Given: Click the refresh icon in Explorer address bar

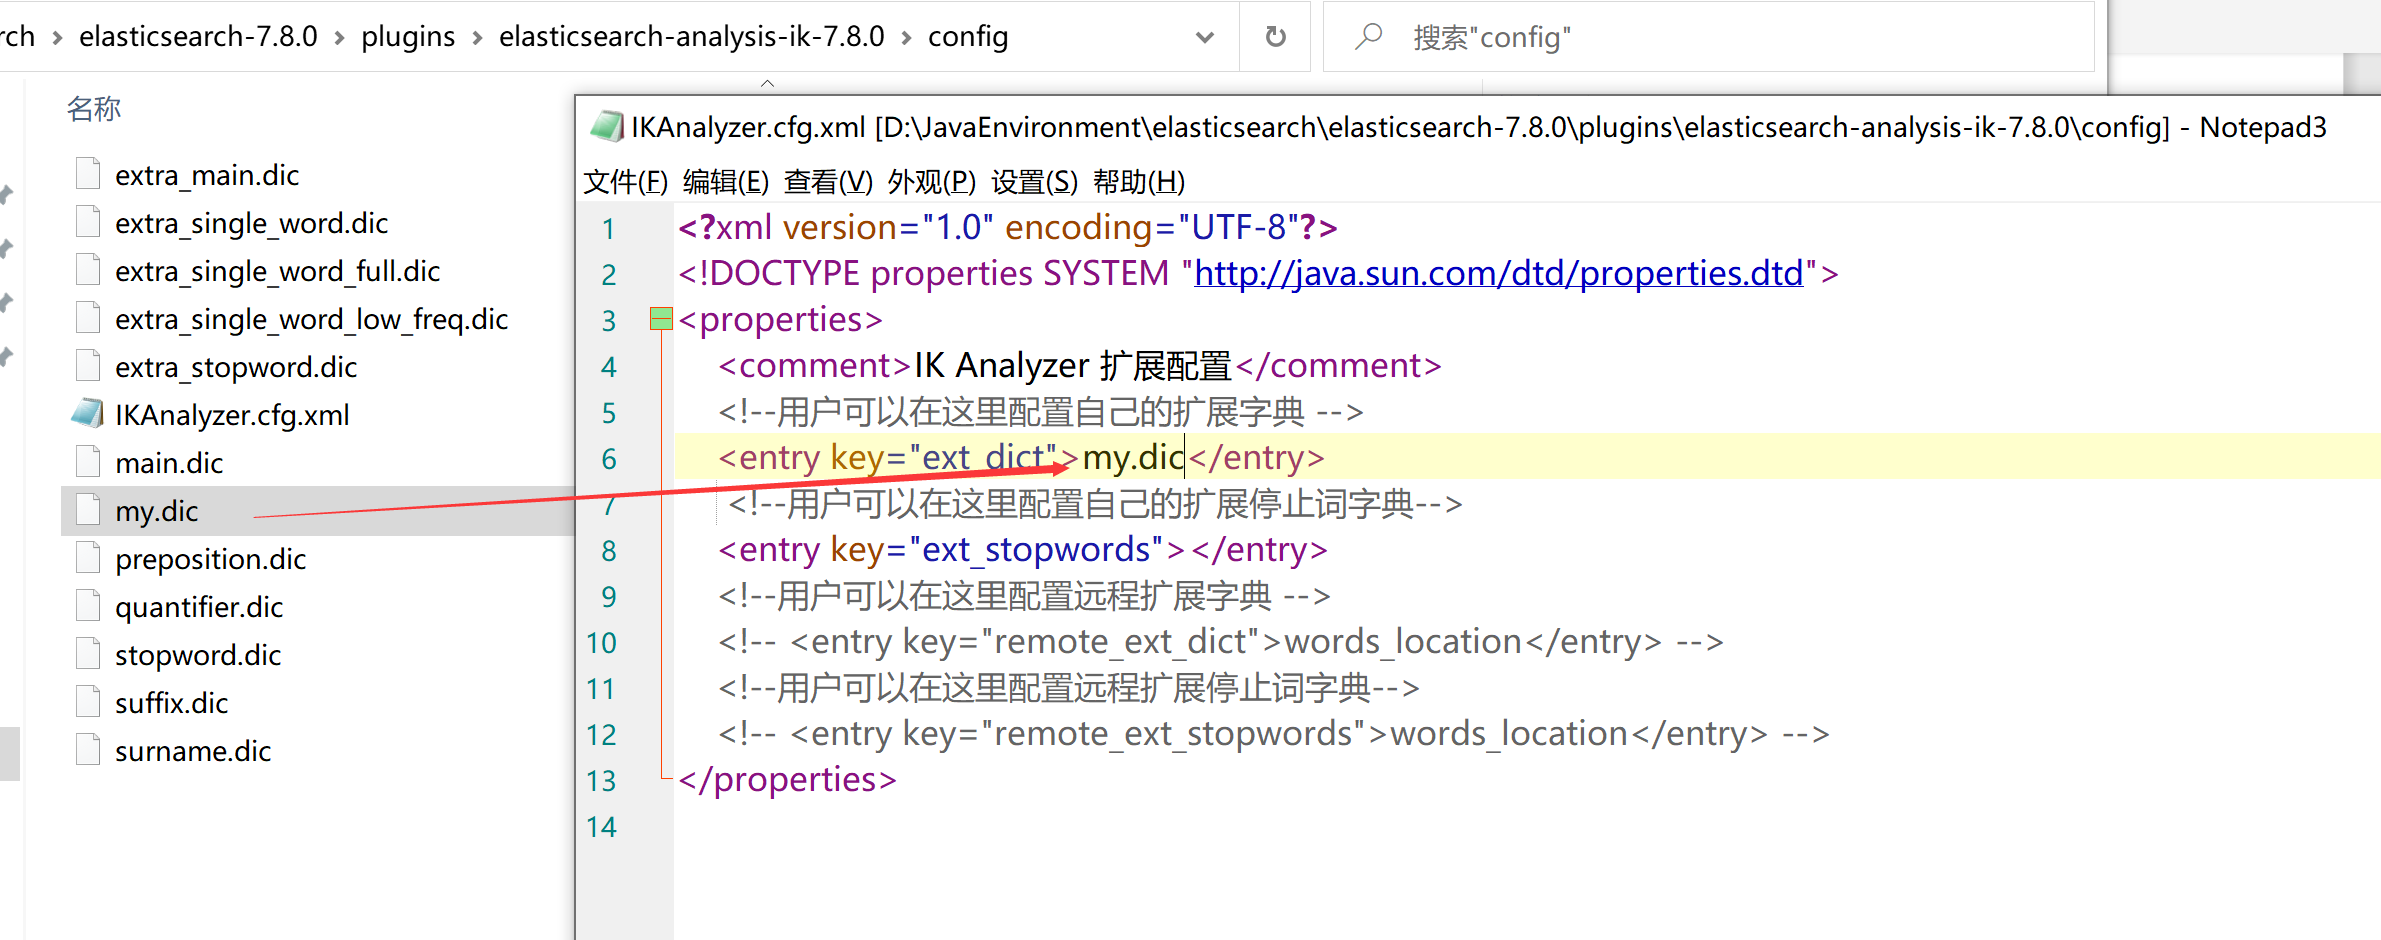Looking at the screenshot, I should pos(1275,37).
